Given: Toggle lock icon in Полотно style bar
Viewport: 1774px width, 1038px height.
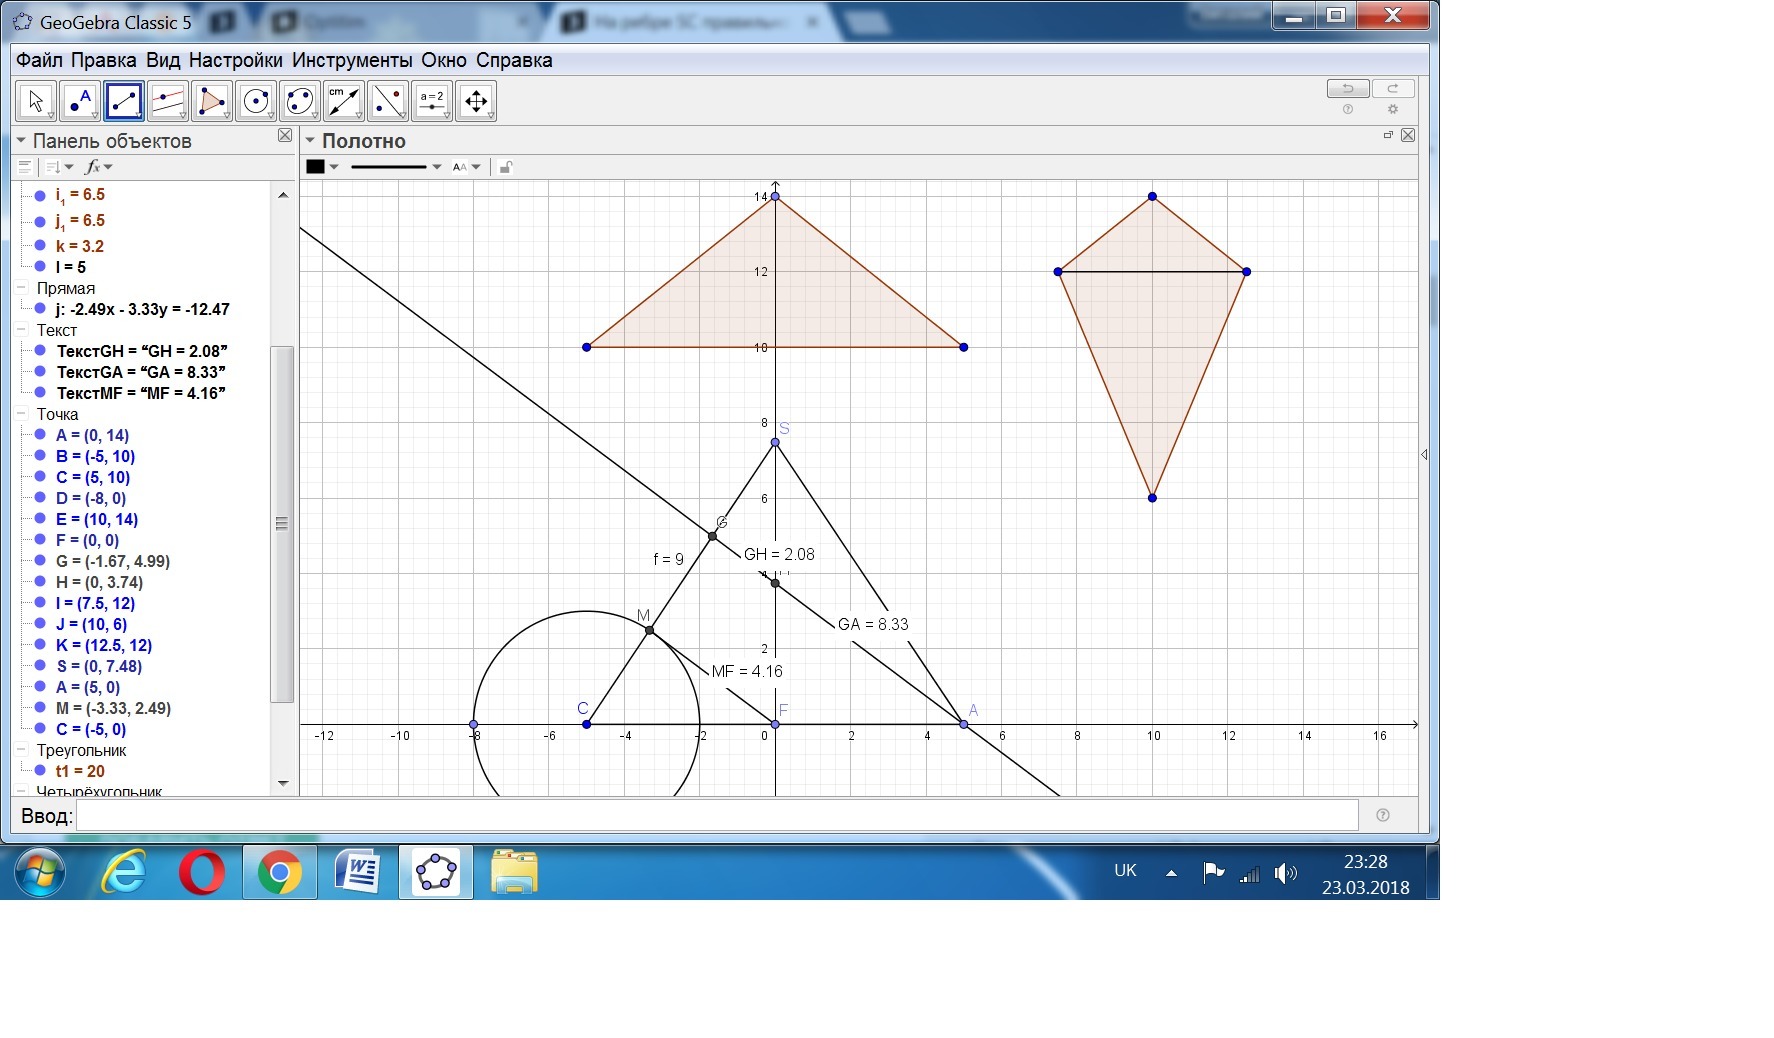Looking at the screenshot, I should click(x=506, y=167).
